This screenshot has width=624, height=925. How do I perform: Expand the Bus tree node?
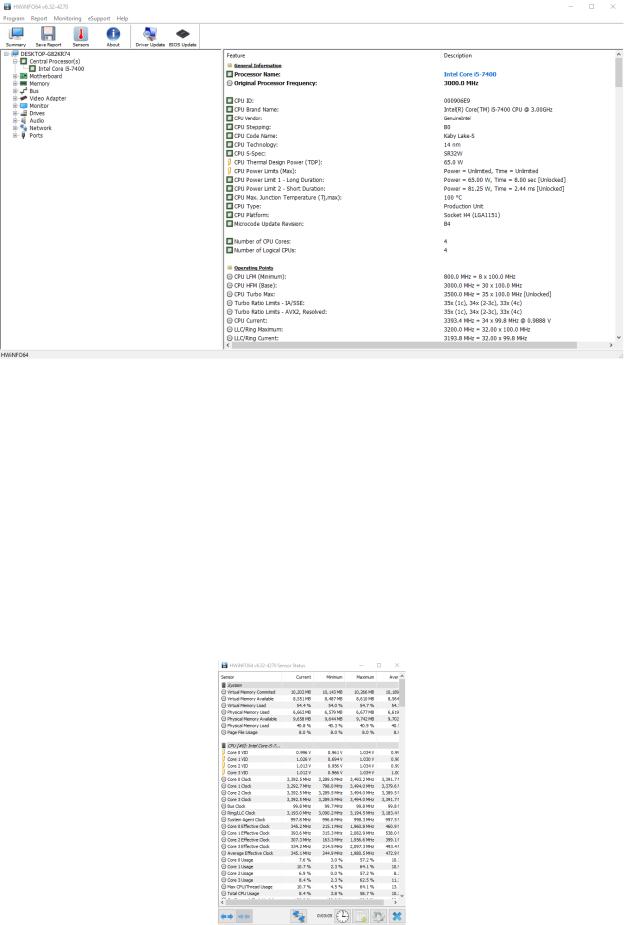[x=15, y=91]
